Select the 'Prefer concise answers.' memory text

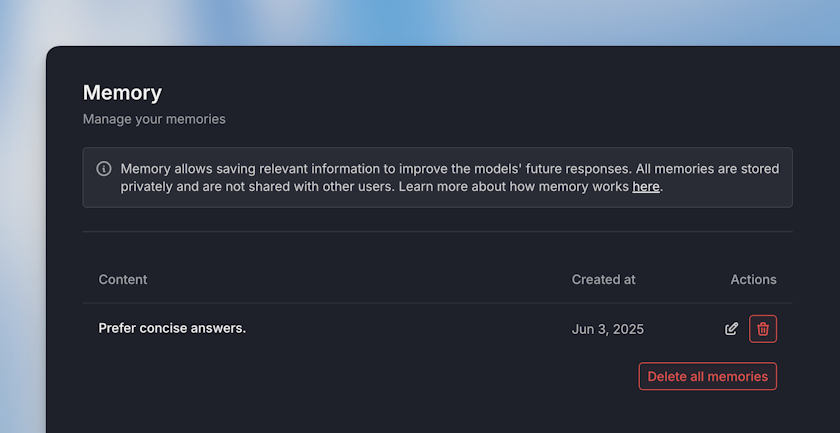click(172, 328)
